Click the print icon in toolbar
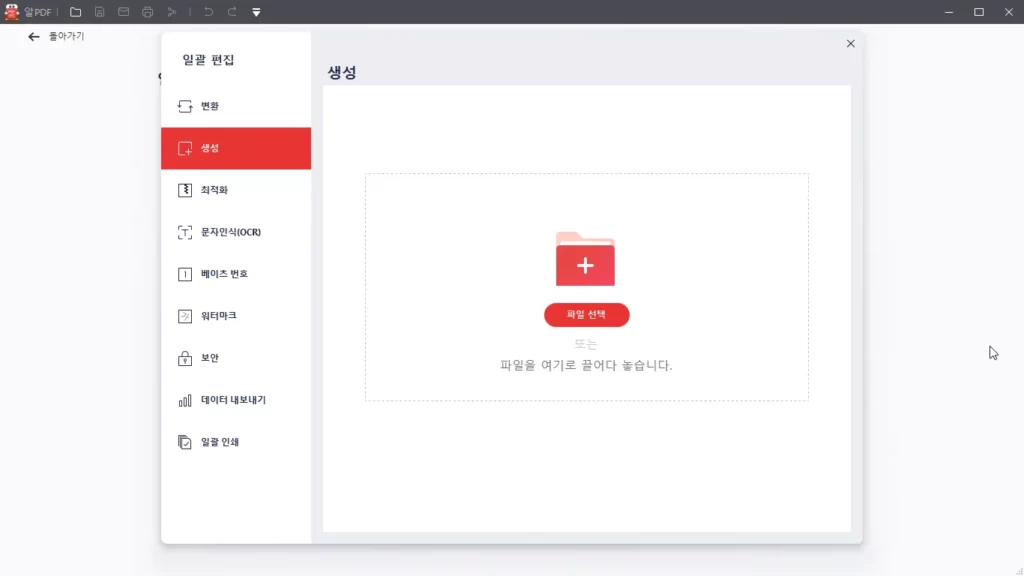Screen dimensions: 1024x576 (148, 12)
